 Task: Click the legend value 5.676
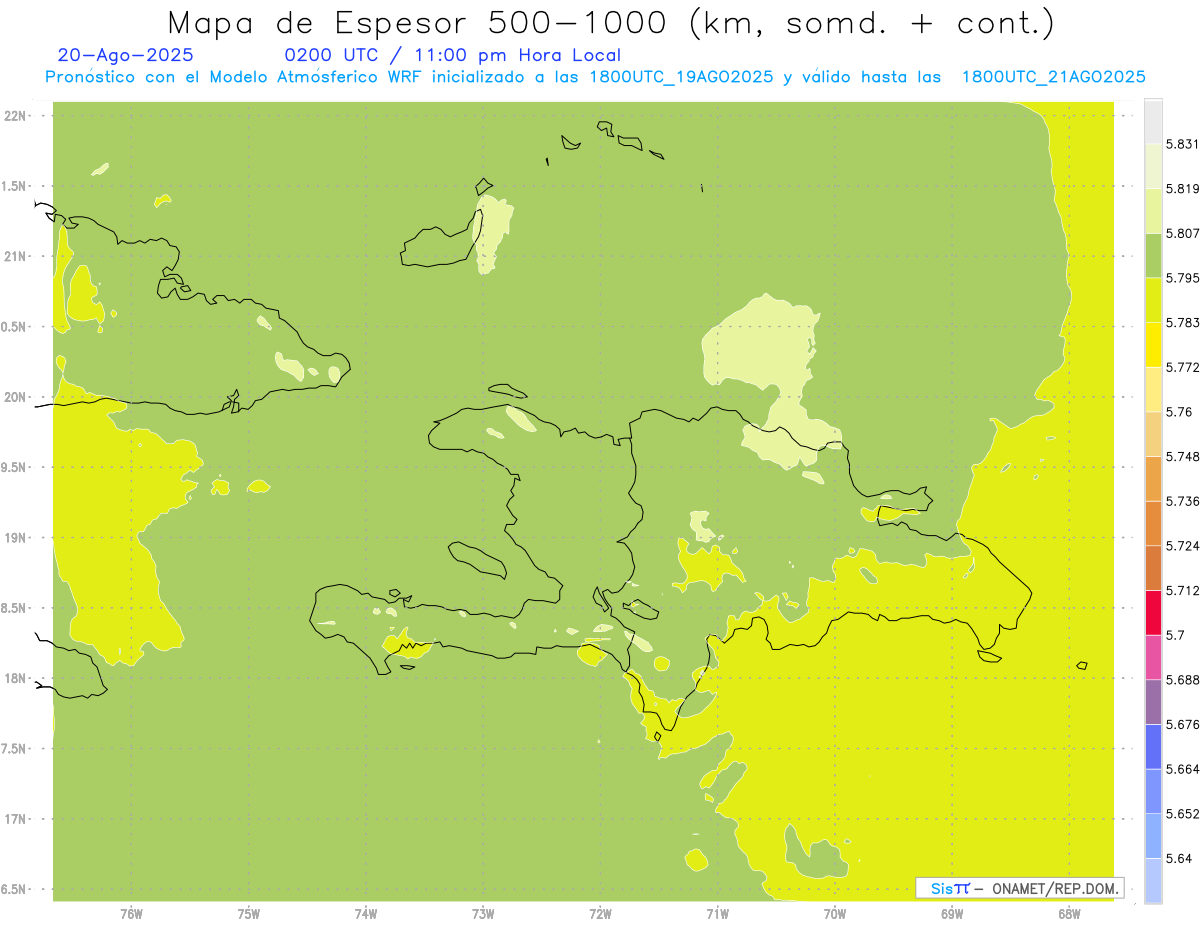pos(1182,724)
